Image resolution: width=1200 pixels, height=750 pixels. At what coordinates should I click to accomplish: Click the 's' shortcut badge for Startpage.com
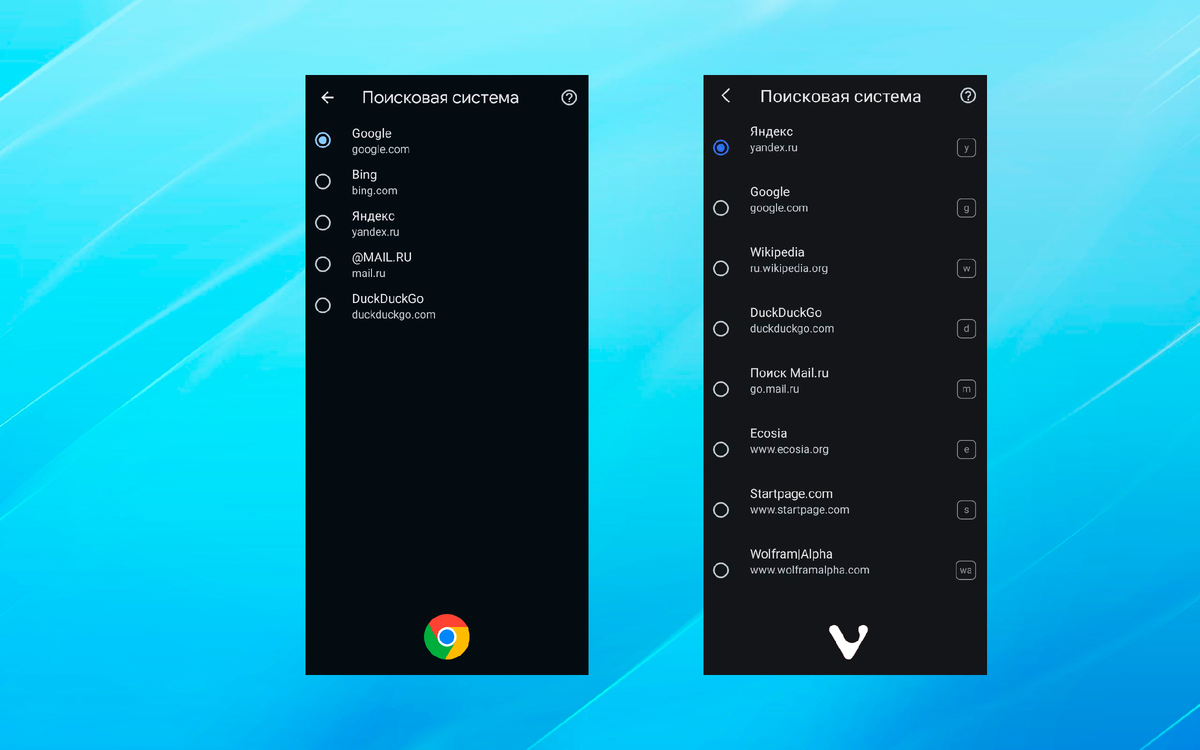pos(966,510)
